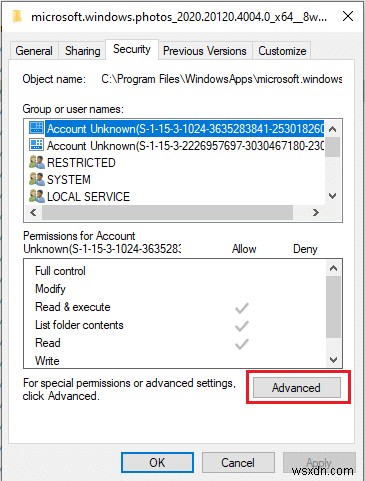
Task: Select the LOCAL SERVICE entry
Action: coord(88,196)
